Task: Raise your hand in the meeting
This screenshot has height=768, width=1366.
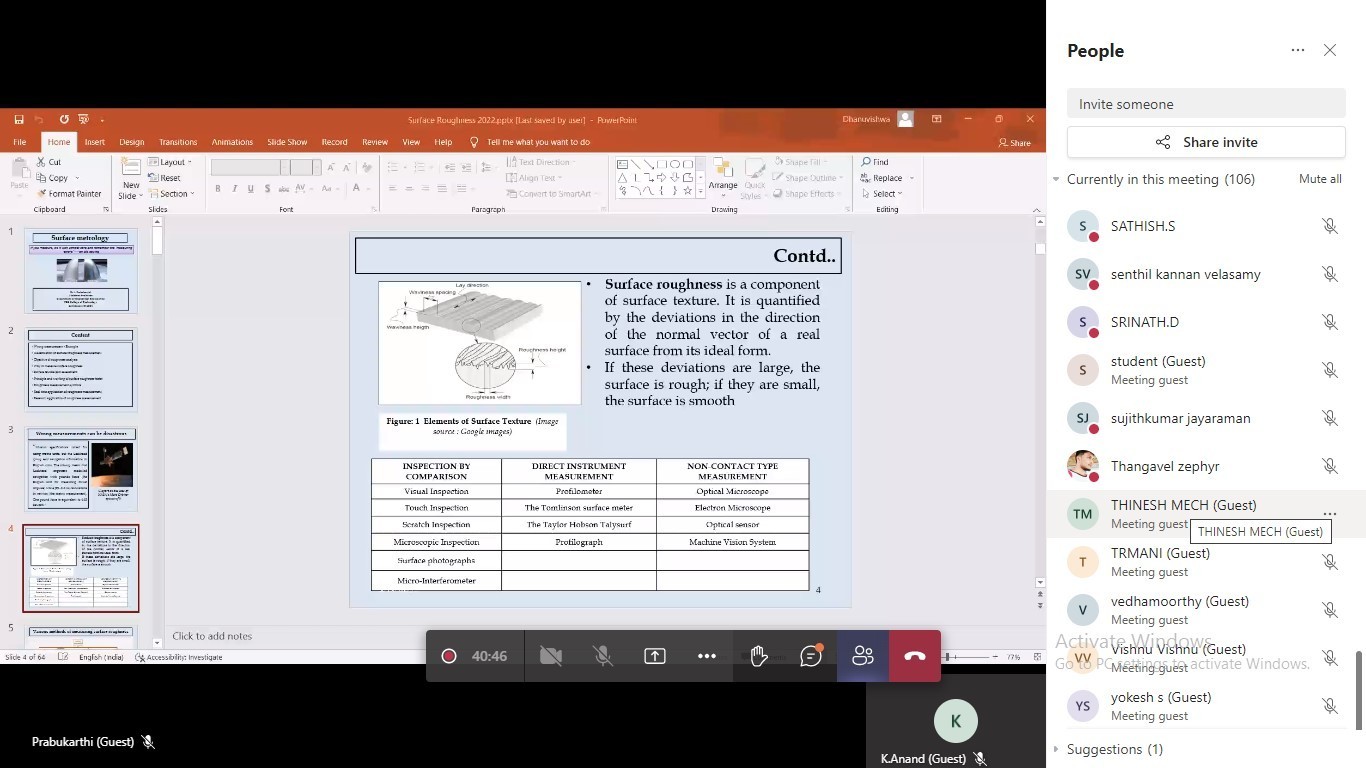Action: click(x=758, y=656)
